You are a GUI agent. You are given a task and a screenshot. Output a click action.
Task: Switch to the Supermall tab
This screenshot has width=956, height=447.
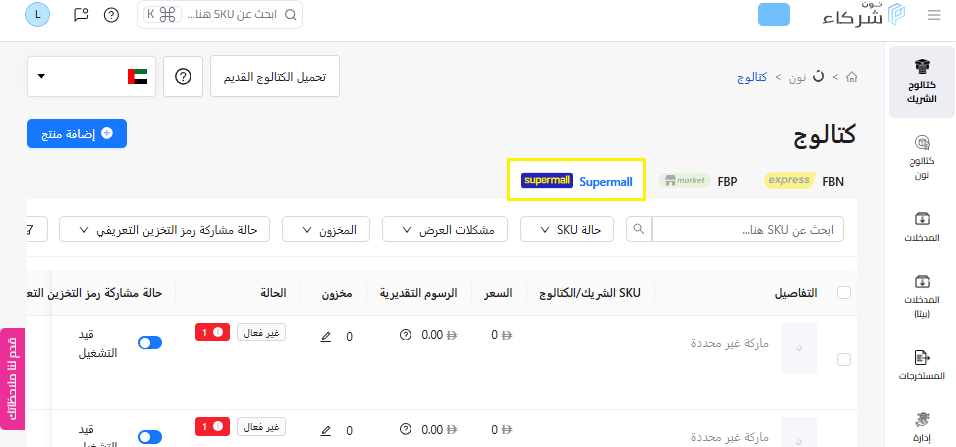[577, 181]
